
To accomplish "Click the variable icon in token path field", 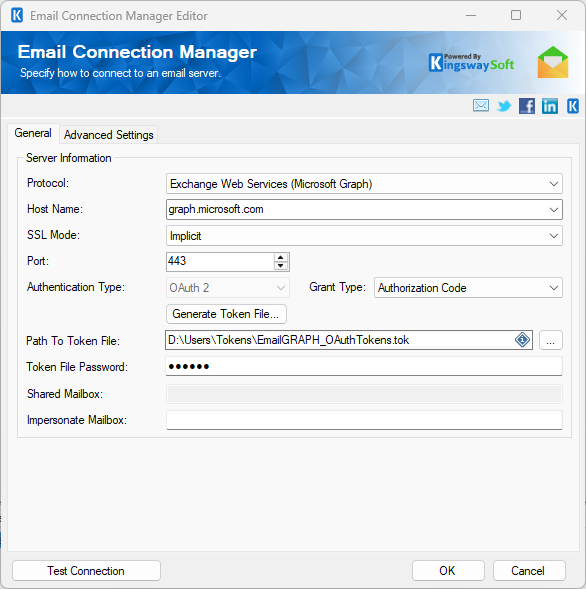I will click(522, 340).
